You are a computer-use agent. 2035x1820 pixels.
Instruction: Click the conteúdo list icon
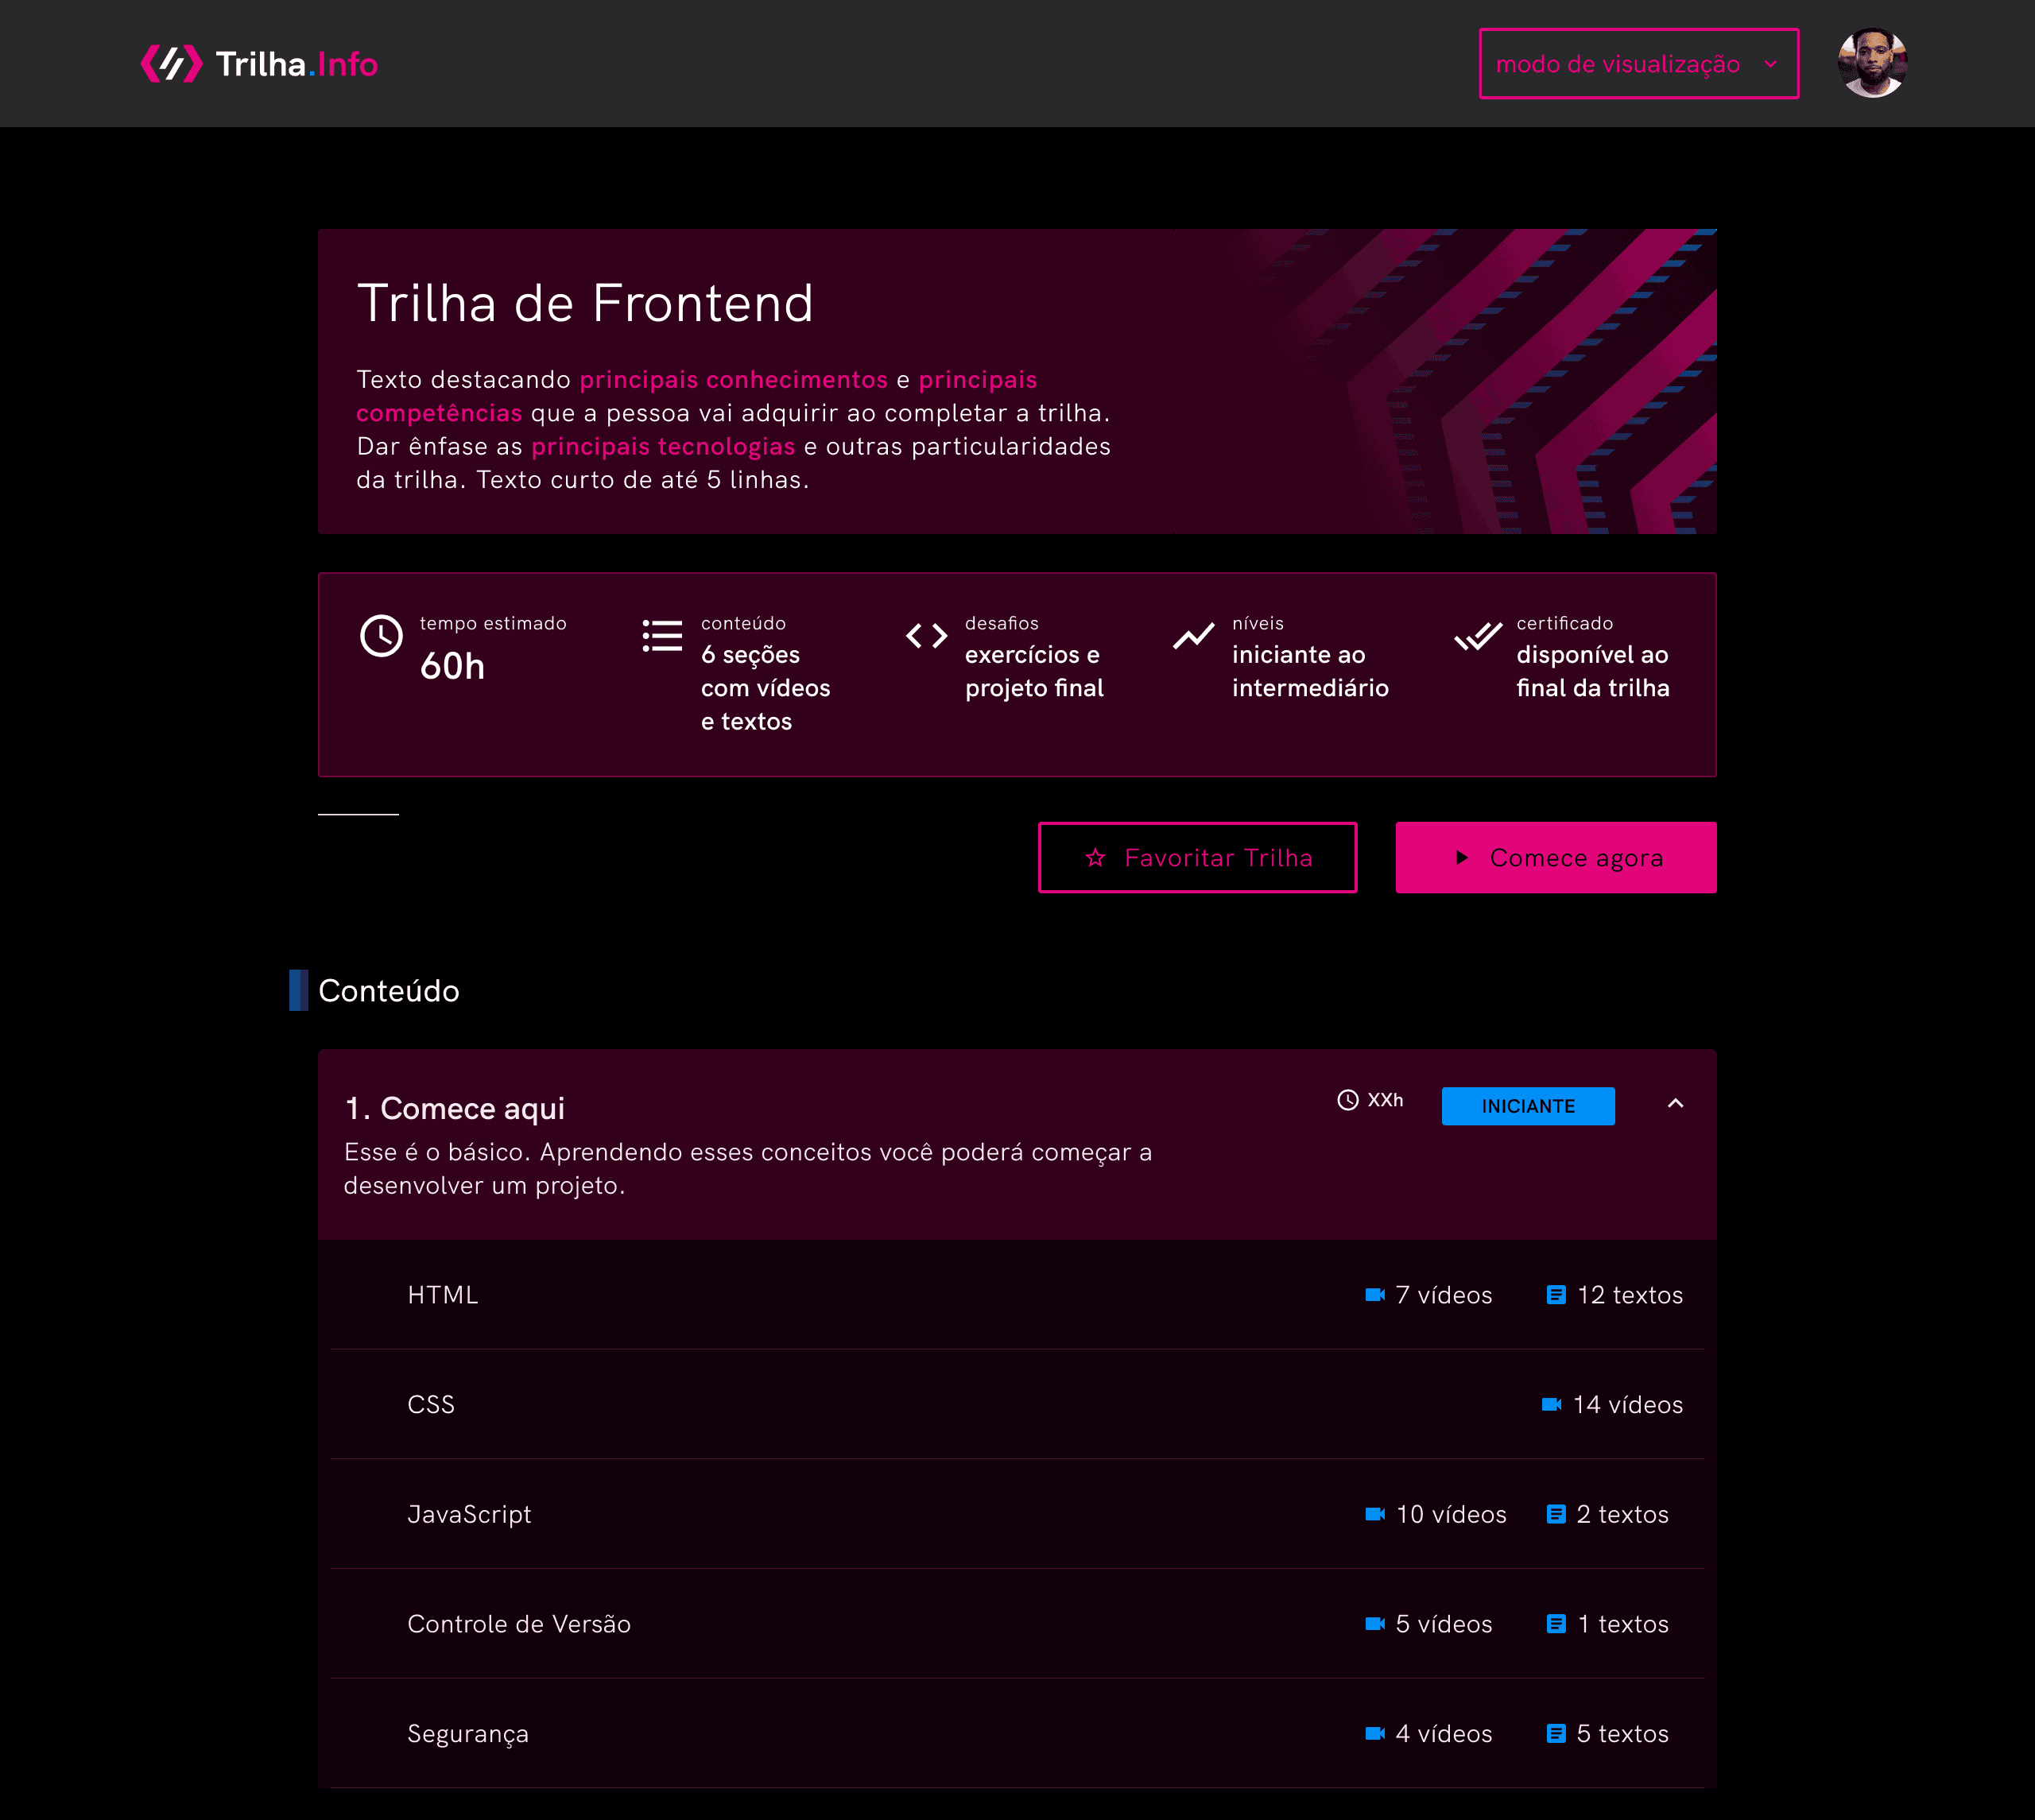tap(662, 636)
